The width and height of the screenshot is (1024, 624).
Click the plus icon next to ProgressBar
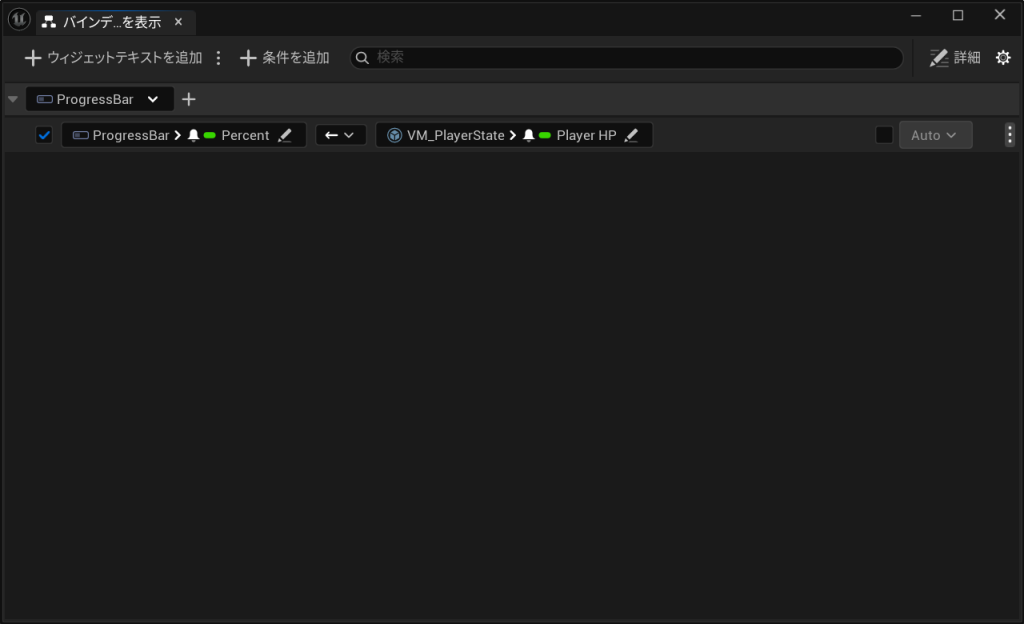click(189, 99)
